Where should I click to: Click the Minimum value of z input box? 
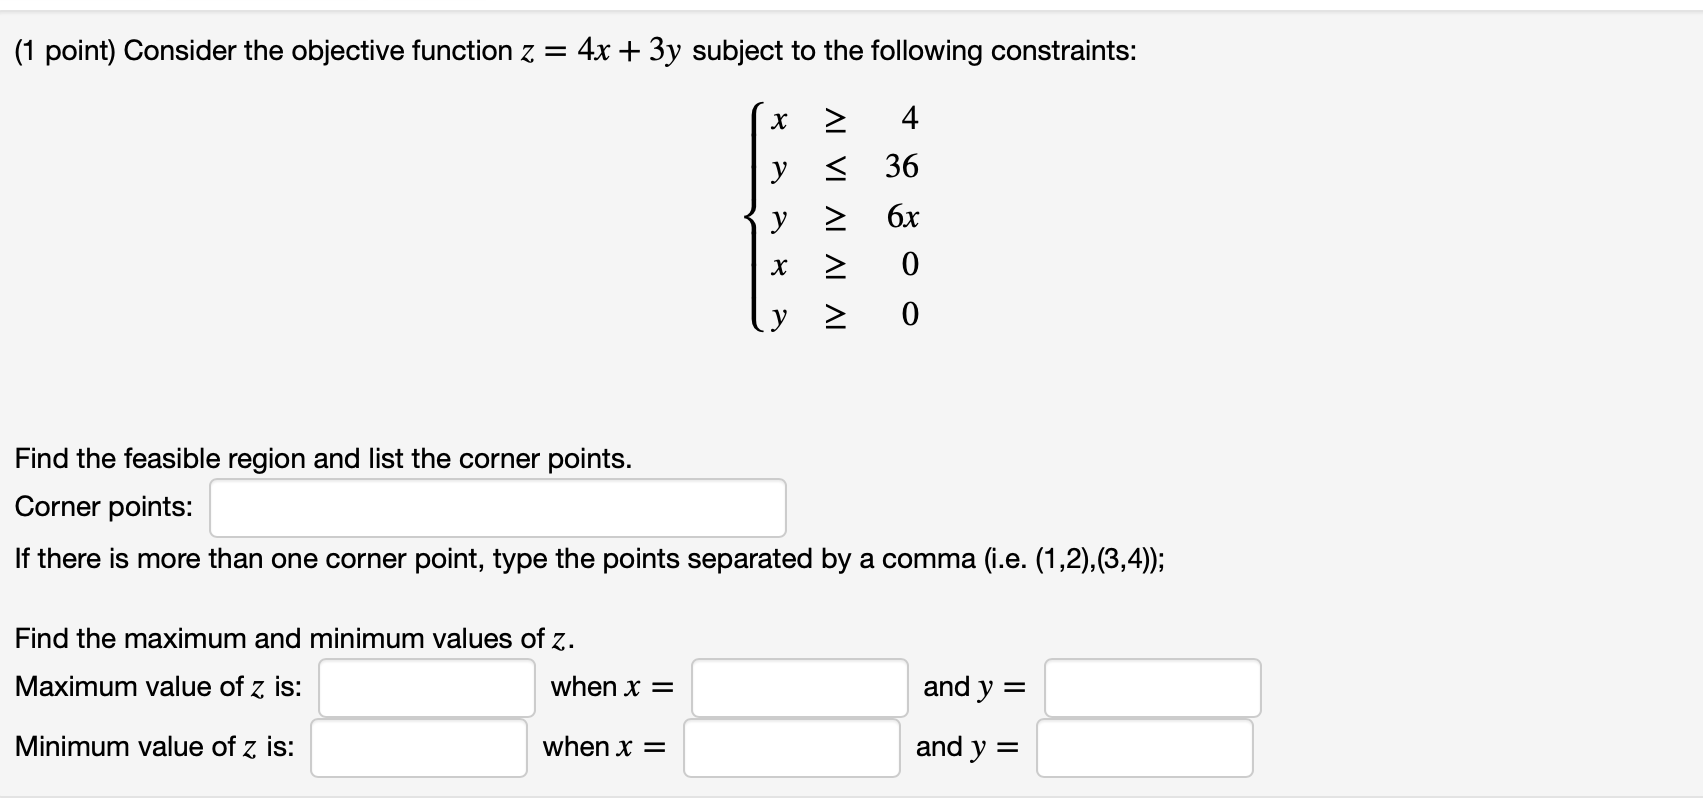418,746
